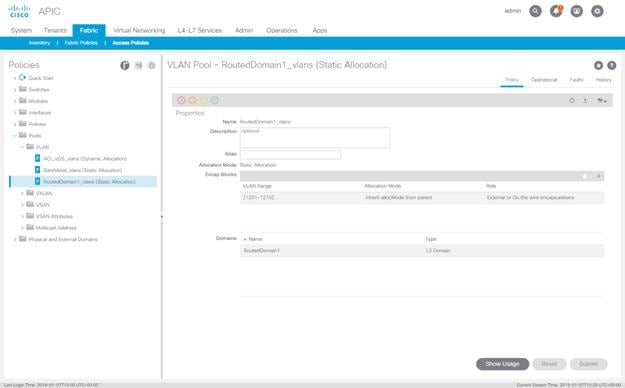Open the help icon beside pool title
The image size is (625, 388).
[611, 65]
